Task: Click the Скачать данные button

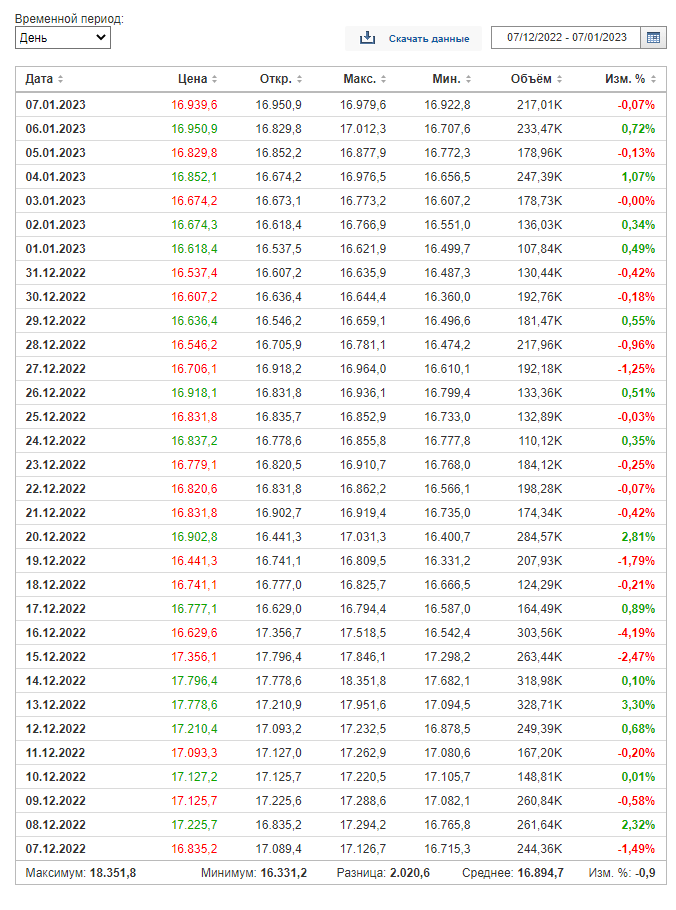Action: pyautogui.click(x=428, y=39)
